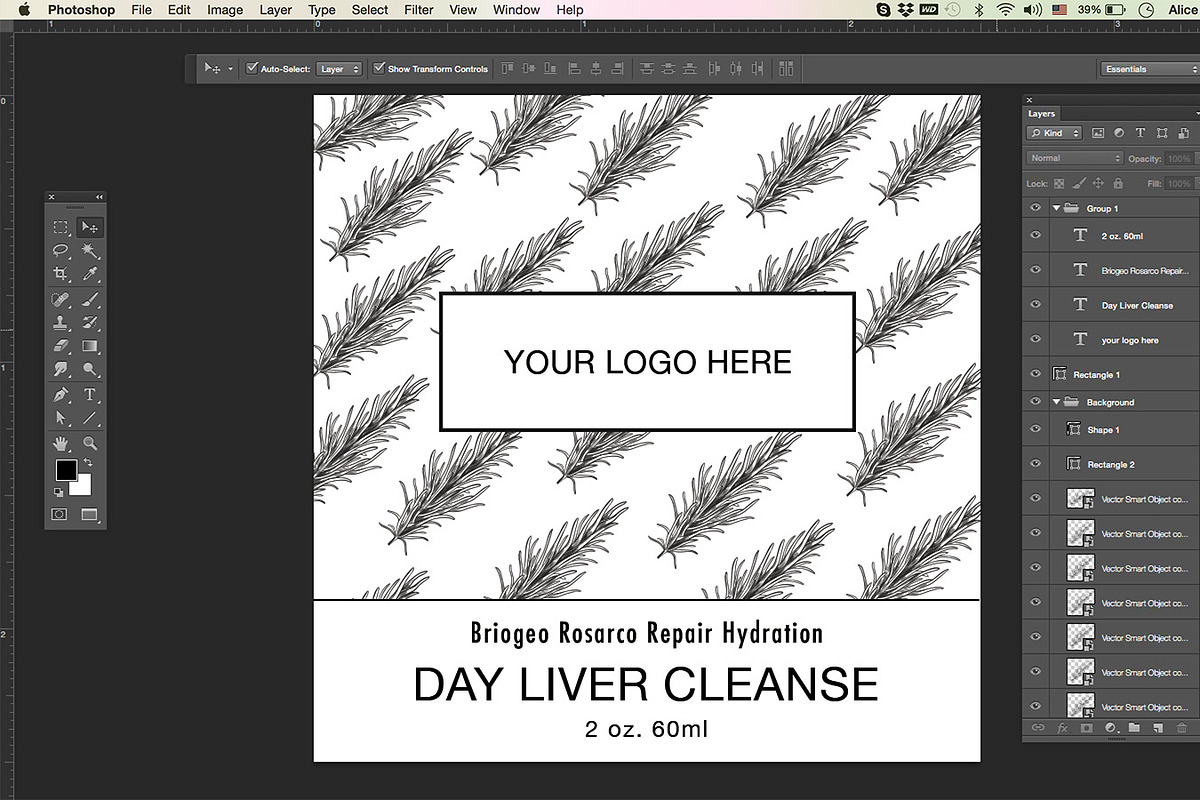Screen dimensions: 1200x800
Task: Switch to the Layers tab
Action: point(1041,114)
